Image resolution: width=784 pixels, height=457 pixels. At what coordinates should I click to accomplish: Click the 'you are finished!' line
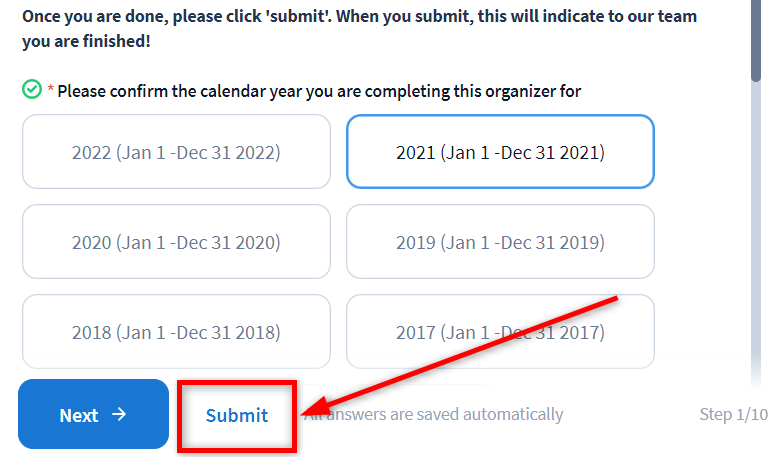[x=86, y=41]
